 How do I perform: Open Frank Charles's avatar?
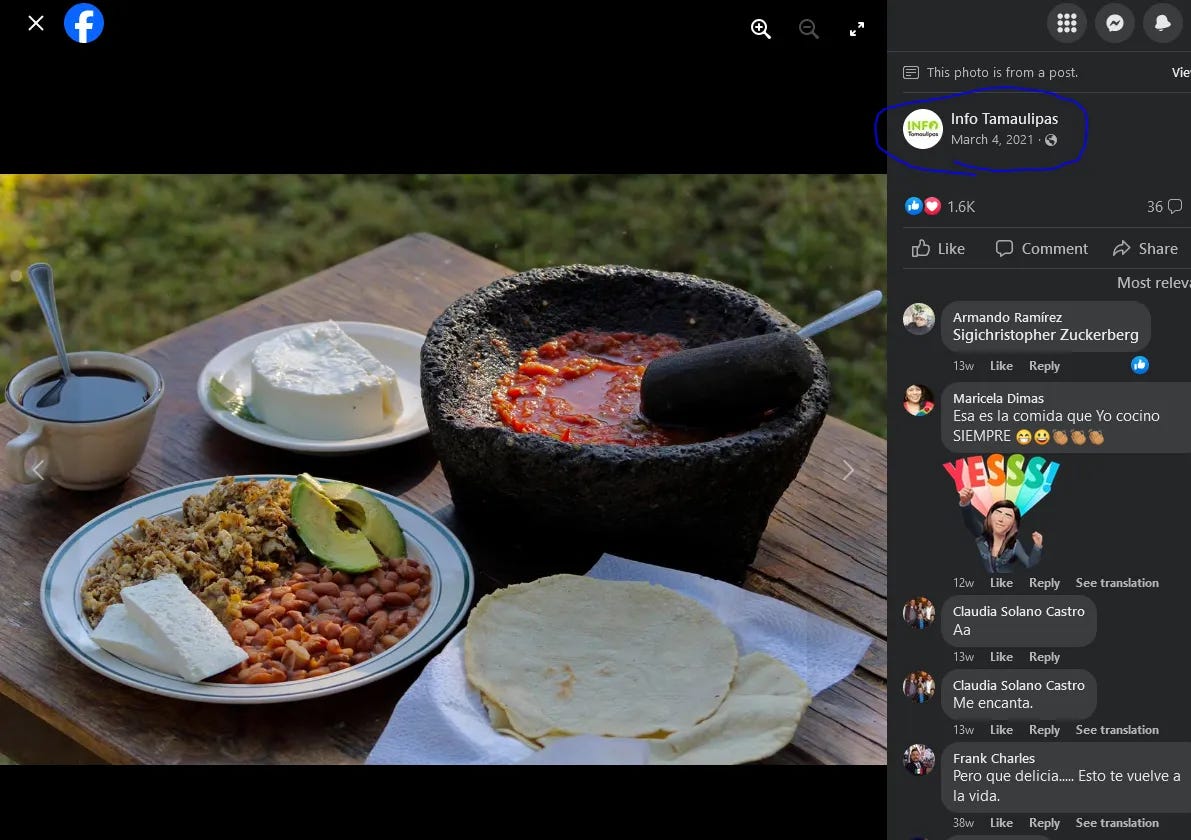coord(918,759)
